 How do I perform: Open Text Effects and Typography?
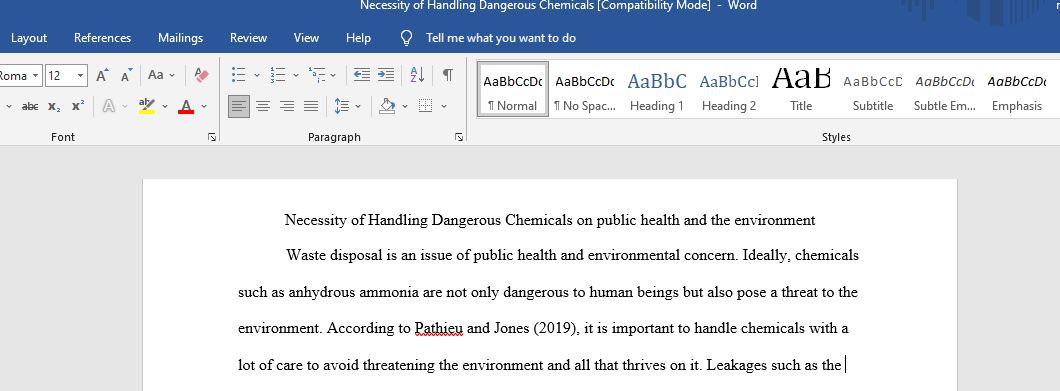[108, 106]
